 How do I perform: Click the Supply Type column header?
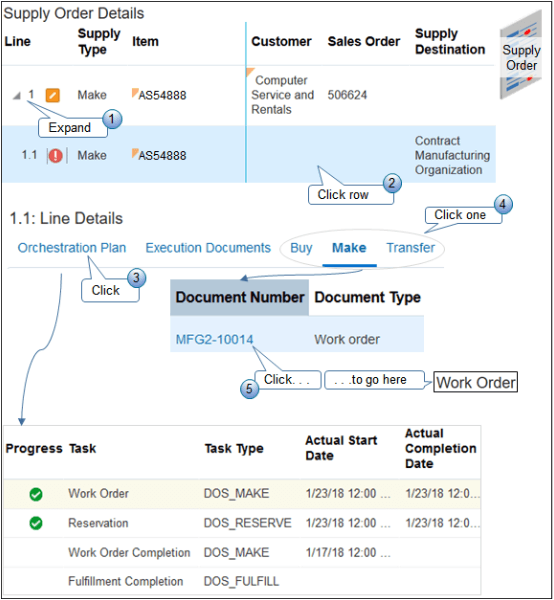[x=99, y=41]
